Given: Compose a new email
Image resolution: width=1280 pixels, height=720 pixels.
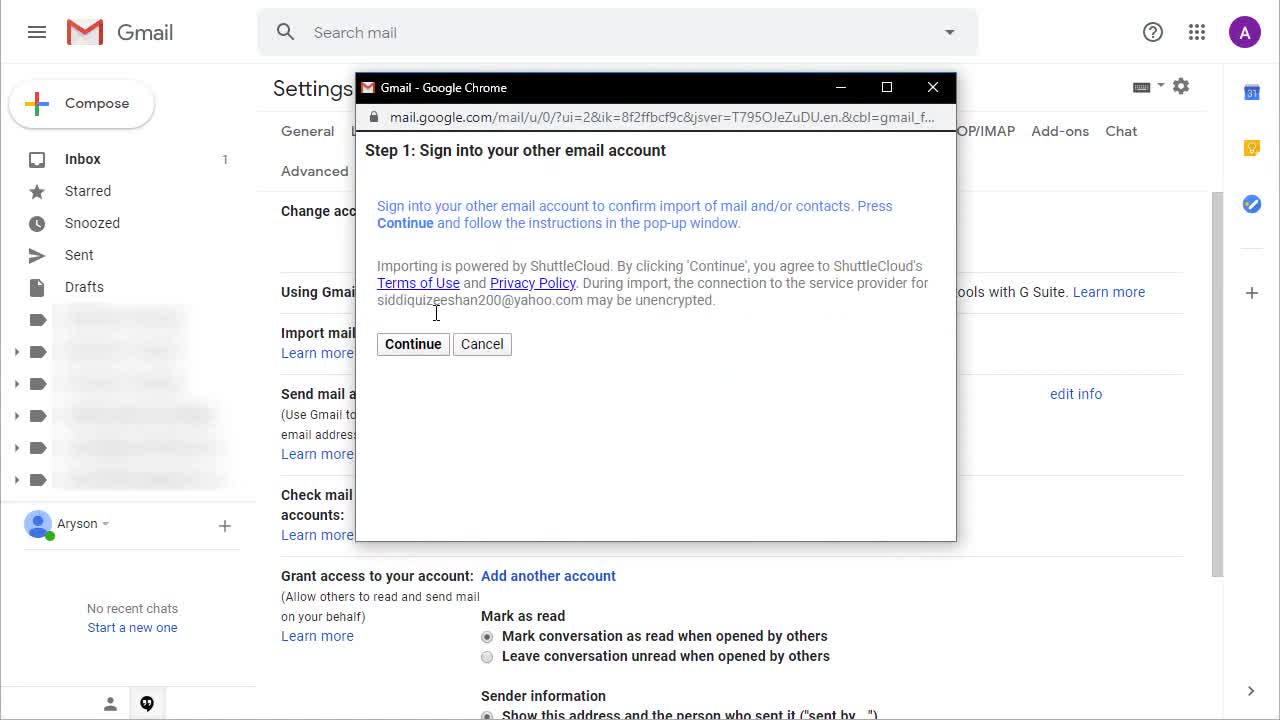Looking at the screenshot, I should pos(82,104).
